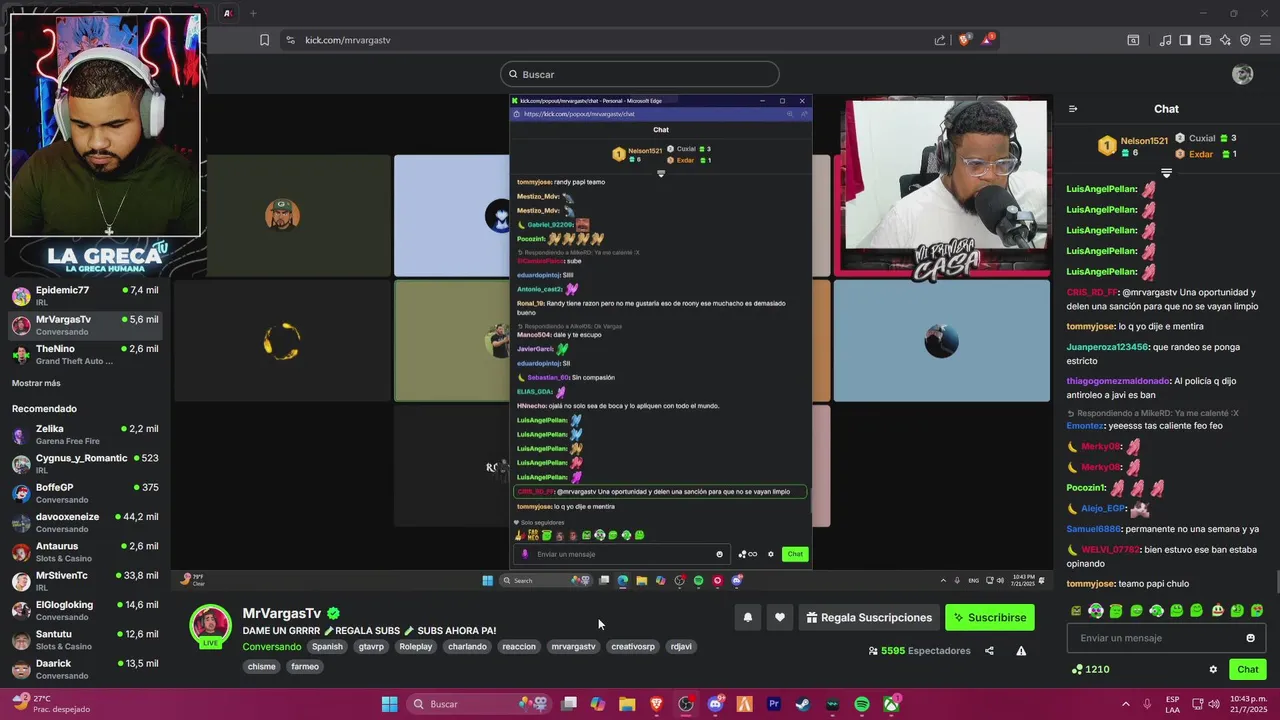Open emoji picker in chat input

click(1250, 638)
